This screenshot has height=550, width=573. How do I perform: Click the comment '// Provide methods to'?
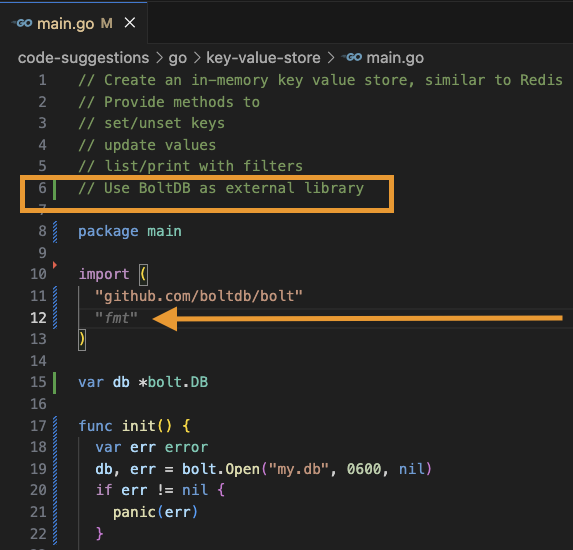(x=169, y=102)
